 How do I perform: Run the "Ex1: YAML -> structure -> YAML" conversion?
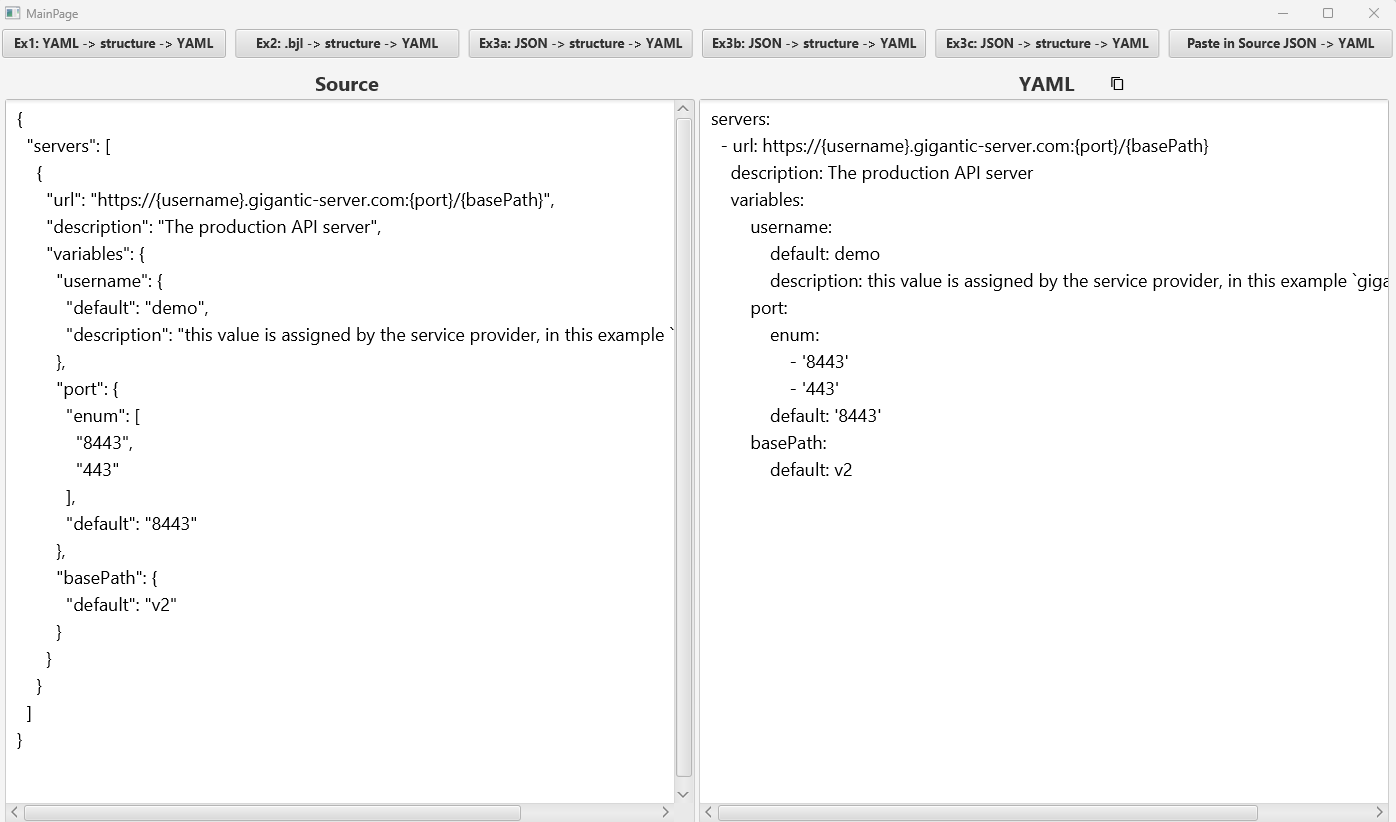pos(113,43)
